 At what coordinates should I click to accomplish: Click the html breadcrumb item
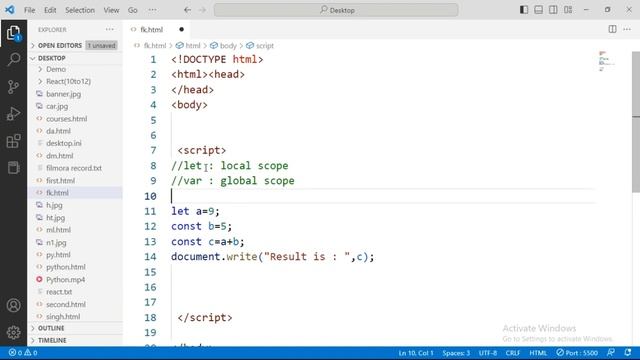[188, 46]
